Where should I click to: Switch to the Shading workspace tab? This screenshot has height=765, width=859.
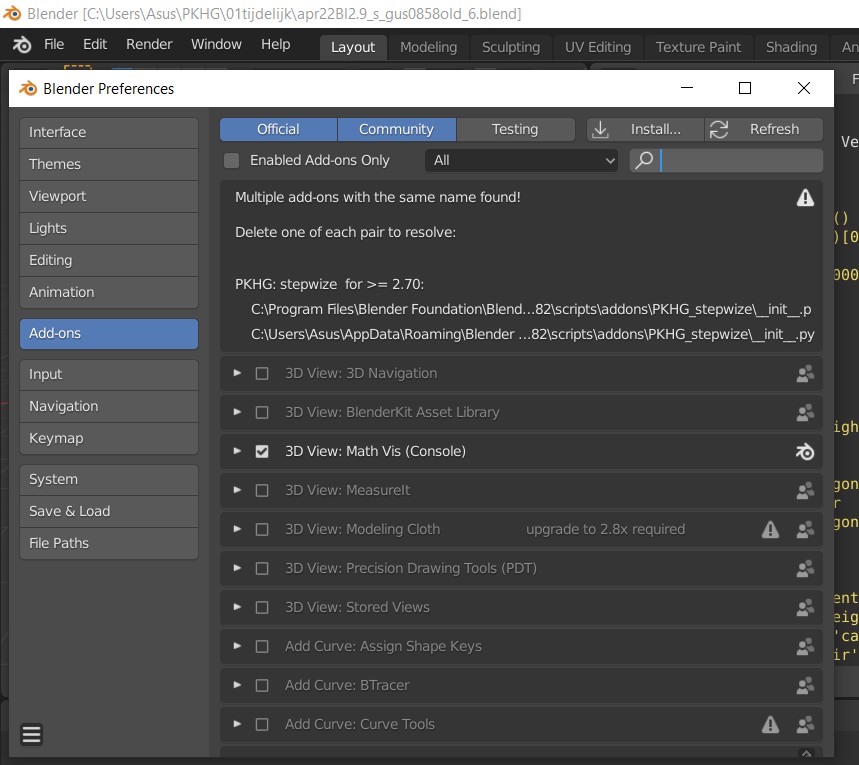792,48
